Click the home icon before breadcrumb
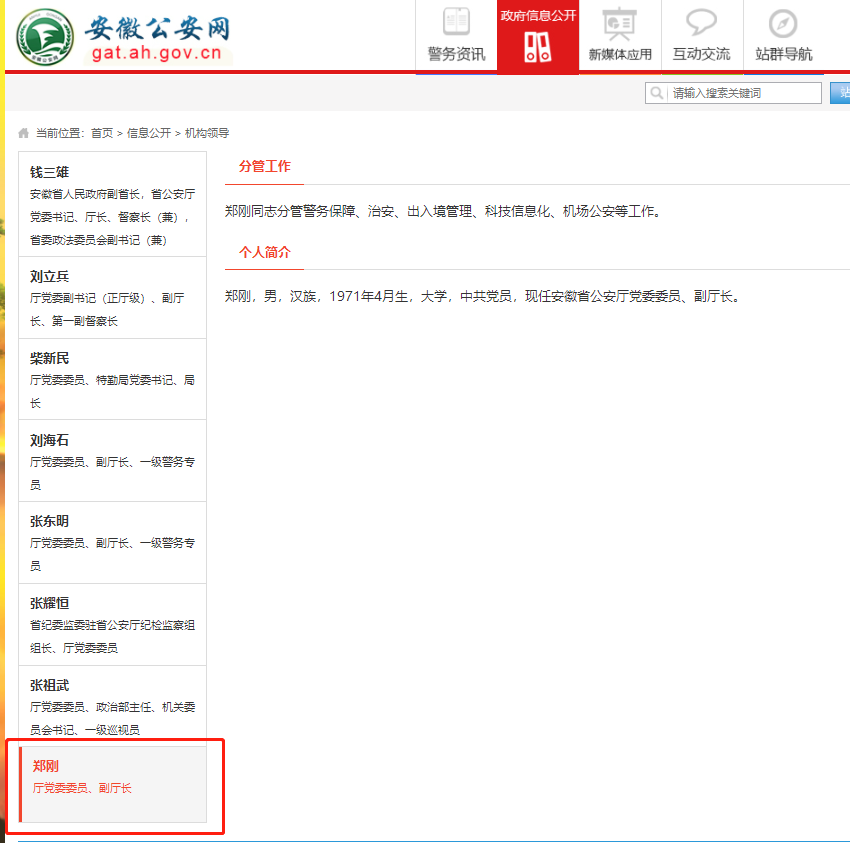 click(x=22, y=131)
